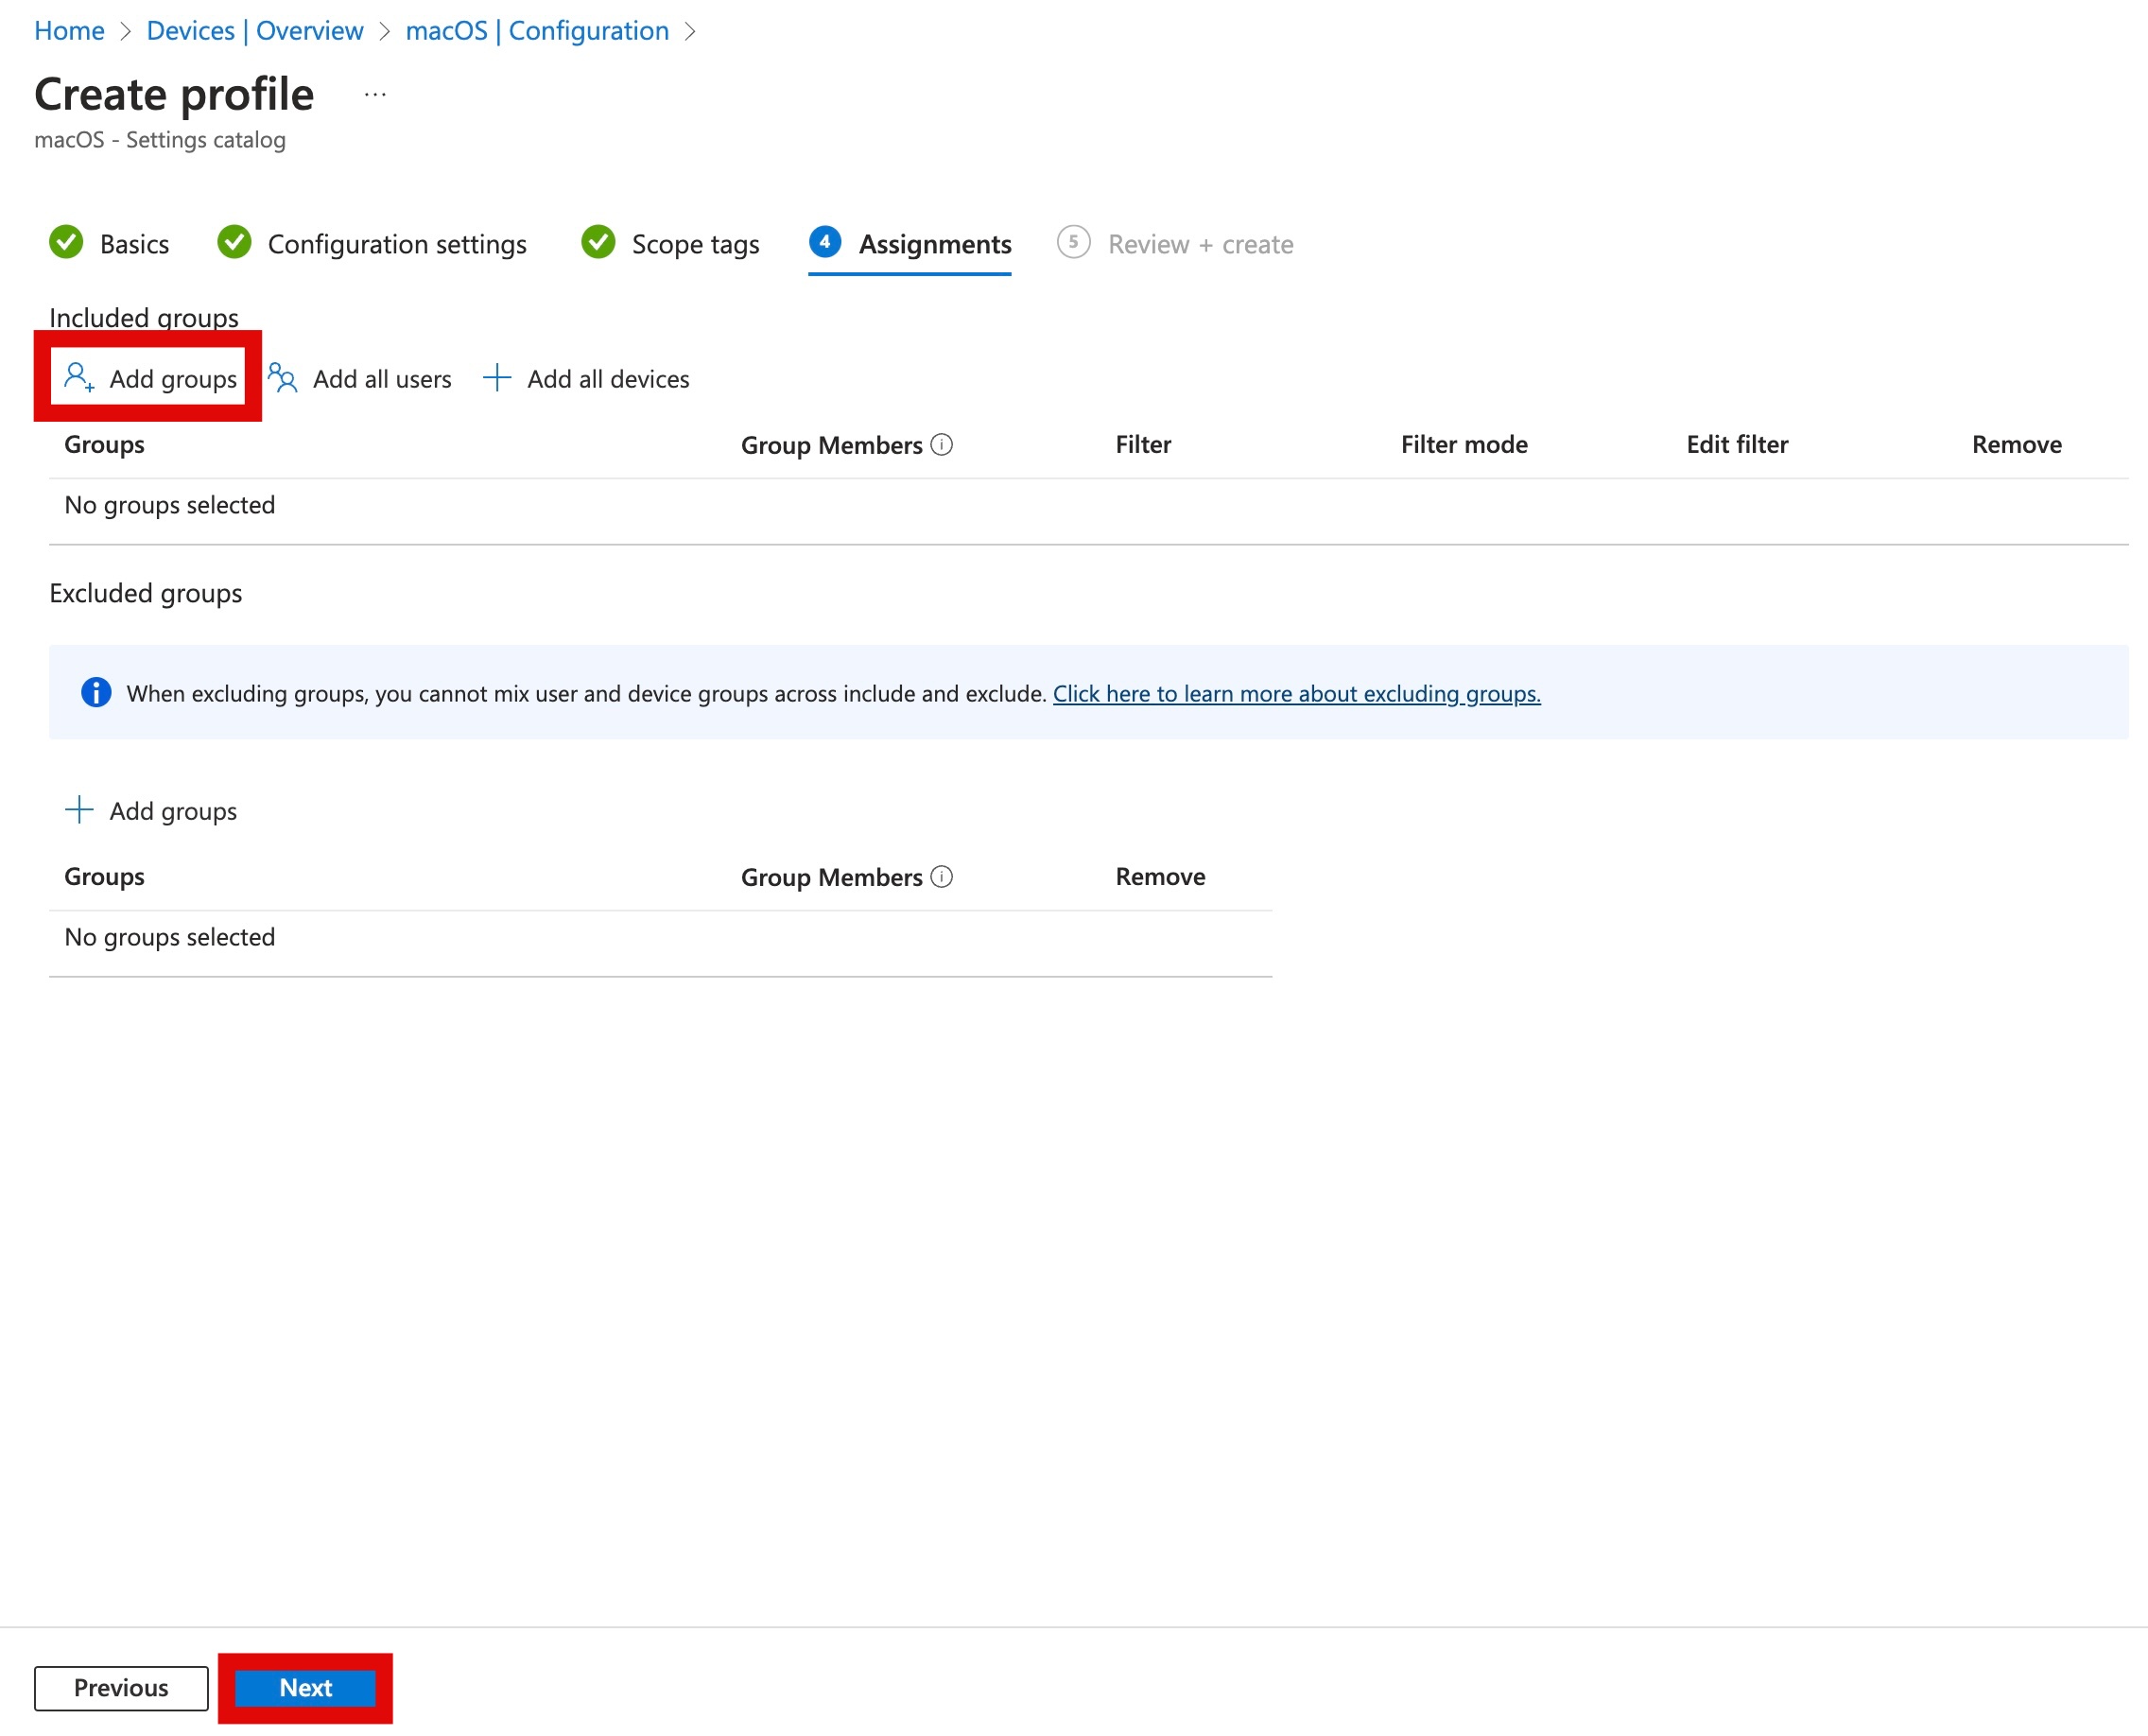Click Add groups under Excluded groups
Image resolution: width=2148 pixels, height=1736 pixels.
point(151,810)
